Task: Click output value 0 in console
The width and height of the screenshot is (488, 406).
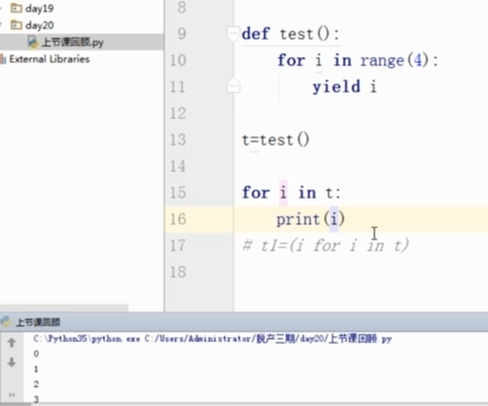Action: pyautogui.click(x=36, y=354)
